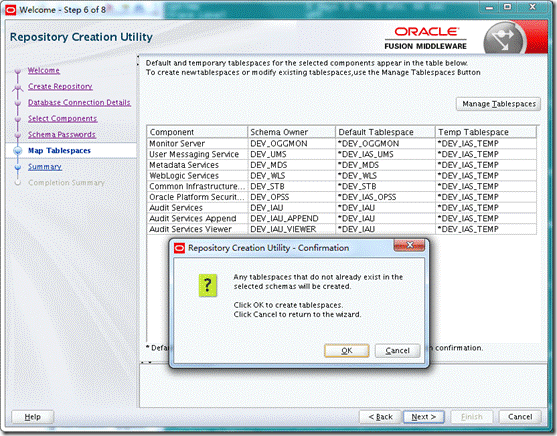Click the Component column header
Viewport: 557px width, 436px height.
(197, 132)
